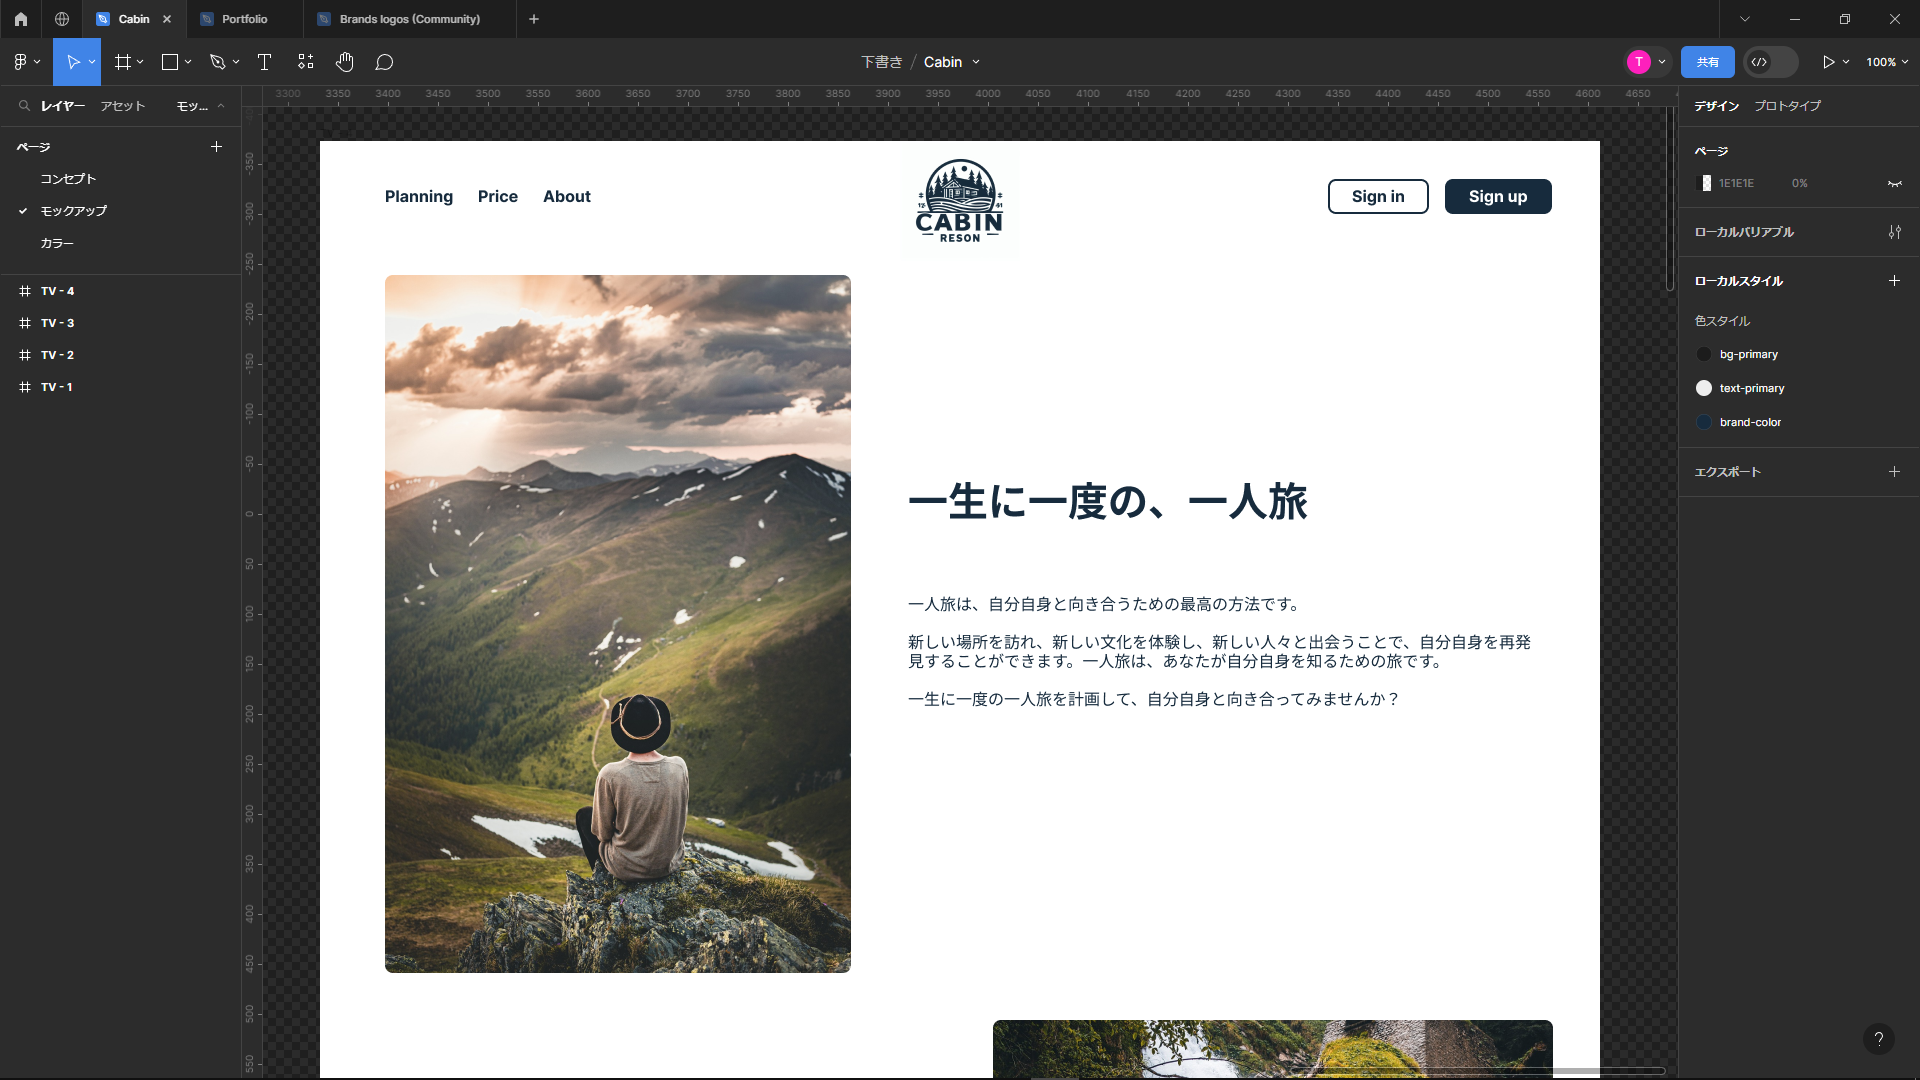Select the Comment tool

click(384, 62)
